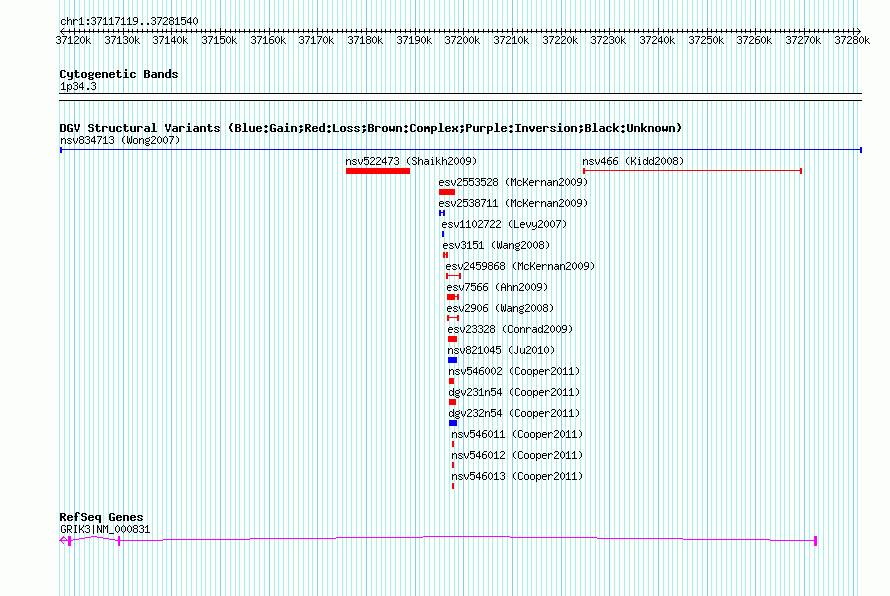Select the dgv232n54 (Cooper2011) blue block
This screenshot has width=890, height=596.
click(453, 423)
